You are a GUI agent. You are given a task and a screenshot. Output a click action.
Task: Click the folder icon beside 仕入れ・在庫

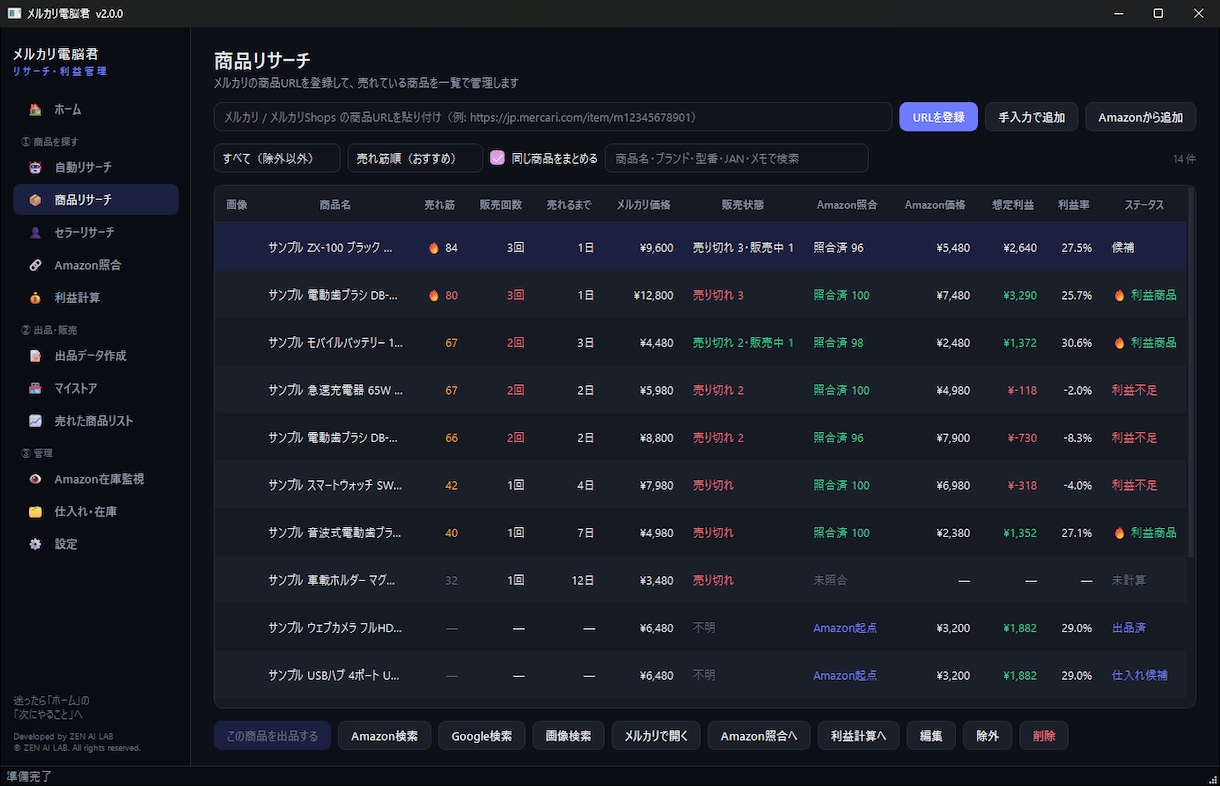(36, 512)
